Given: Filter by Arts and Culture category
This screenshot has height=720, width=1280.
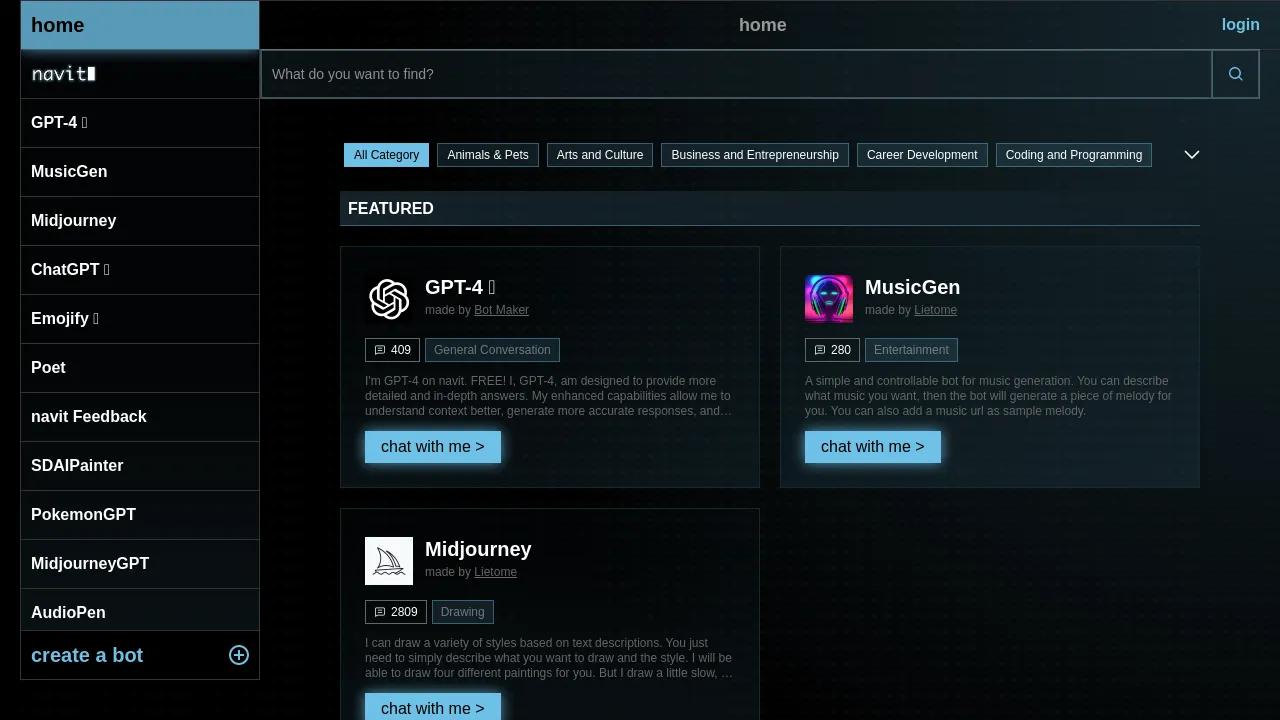Looking at the screenshot, I should (600, 155).
